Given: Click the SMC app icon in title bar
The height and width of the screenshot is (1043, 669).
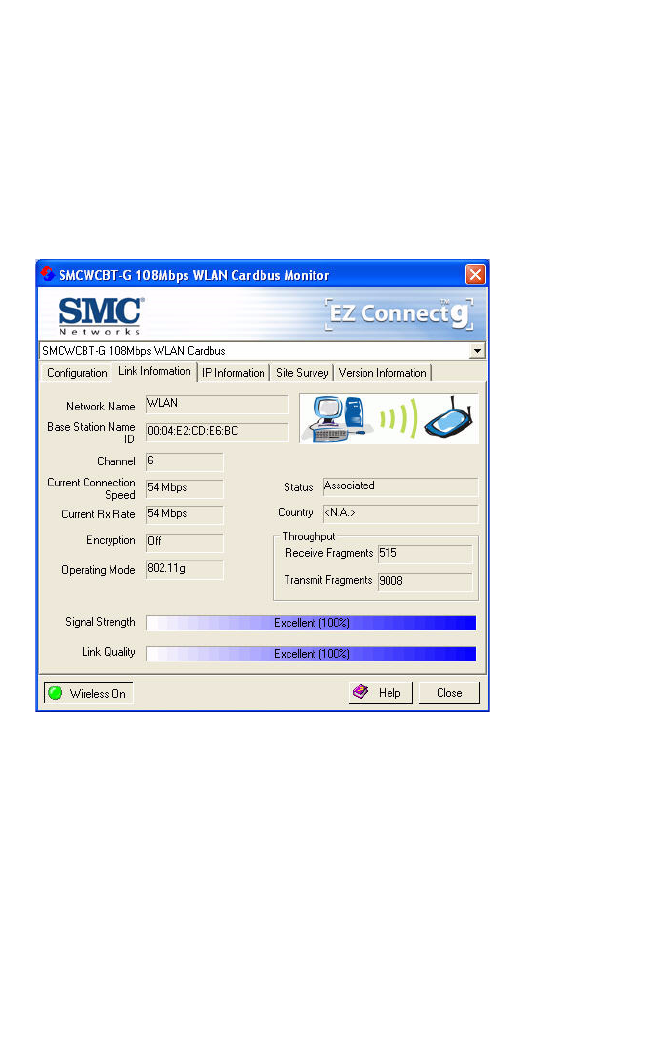Looking at the screenshot, I should click(47, 273).
